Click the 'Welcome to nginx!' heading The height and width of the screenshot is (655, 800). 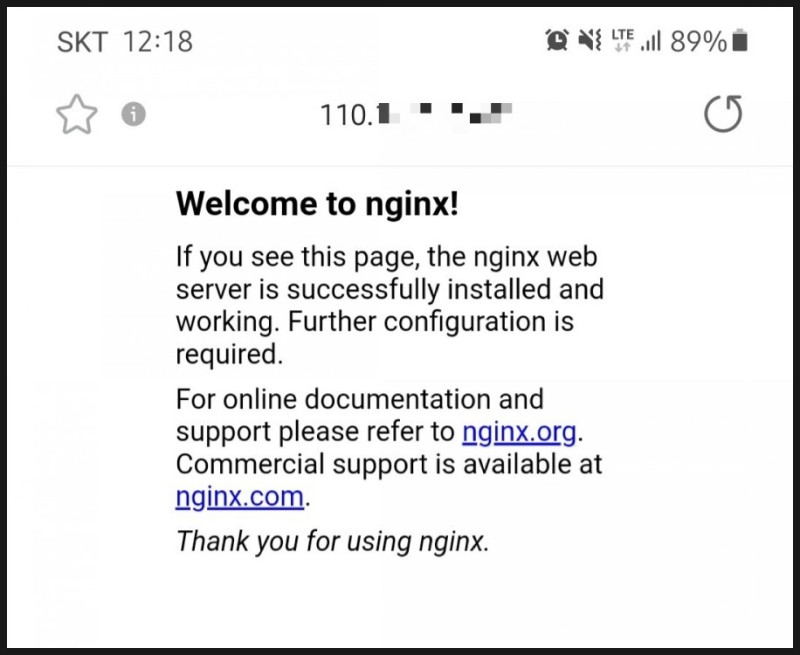coord(317,204)
